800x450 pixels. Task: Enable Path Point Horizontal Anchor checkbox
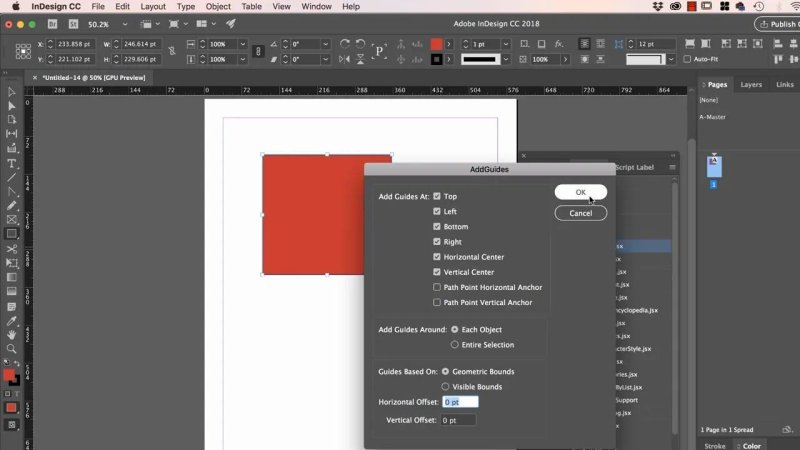437,287
